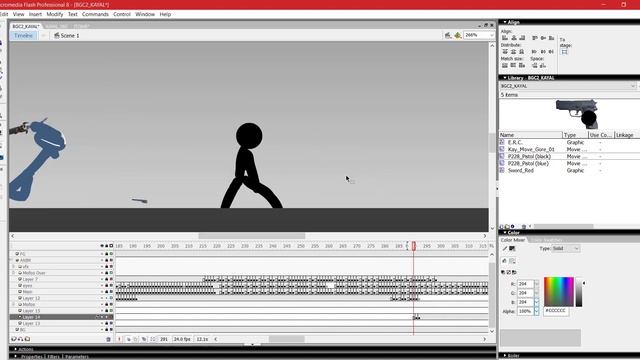
Task: Toggle lock on the Layer 7 row
Action: (x=107, y=279)
